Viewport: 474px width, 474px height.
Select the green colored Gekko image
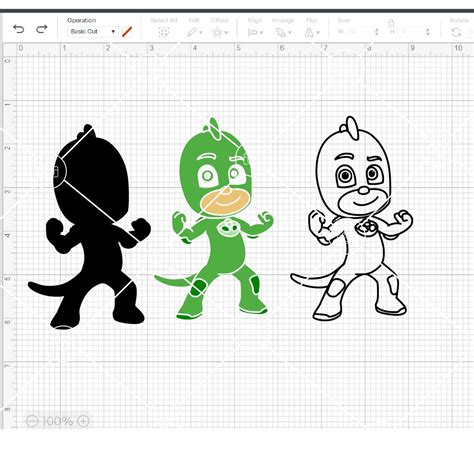(x=214, y=219)
